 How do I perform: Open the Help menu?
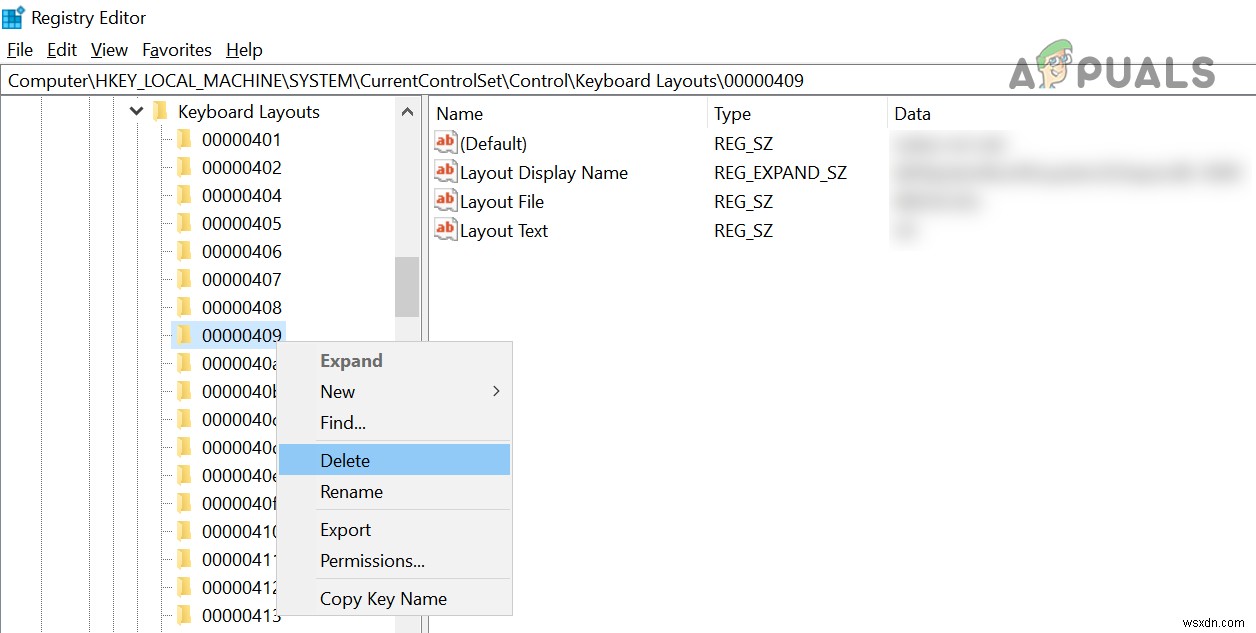point(244,50)
